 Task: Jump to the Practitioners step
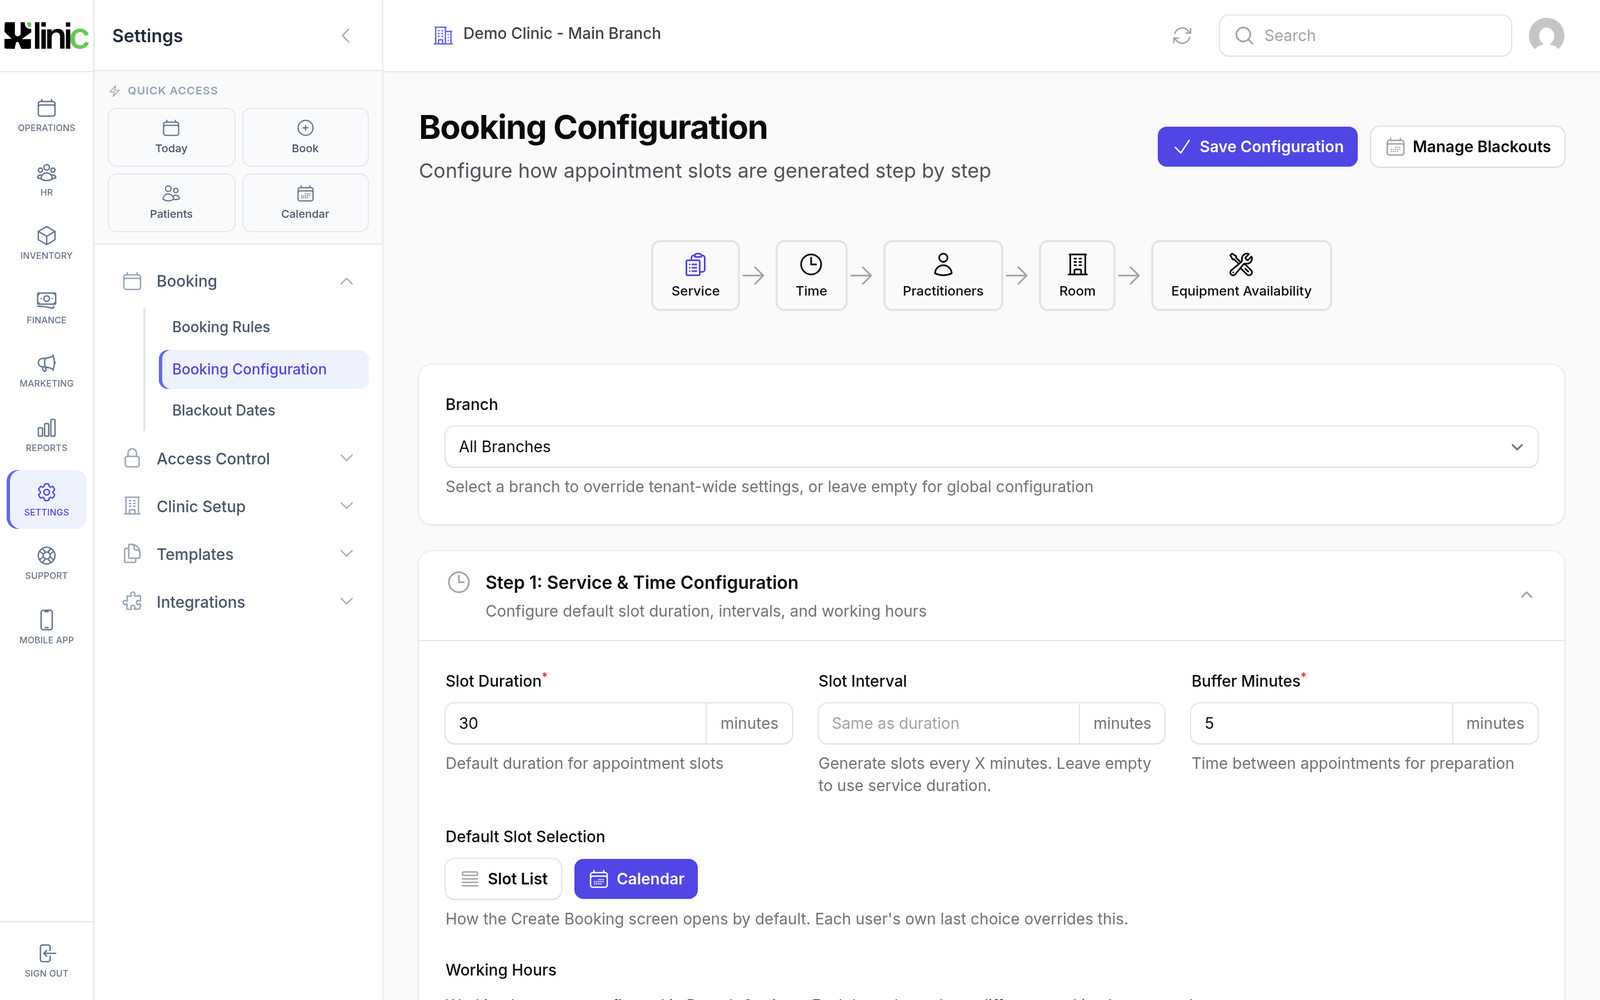(943, 275)
